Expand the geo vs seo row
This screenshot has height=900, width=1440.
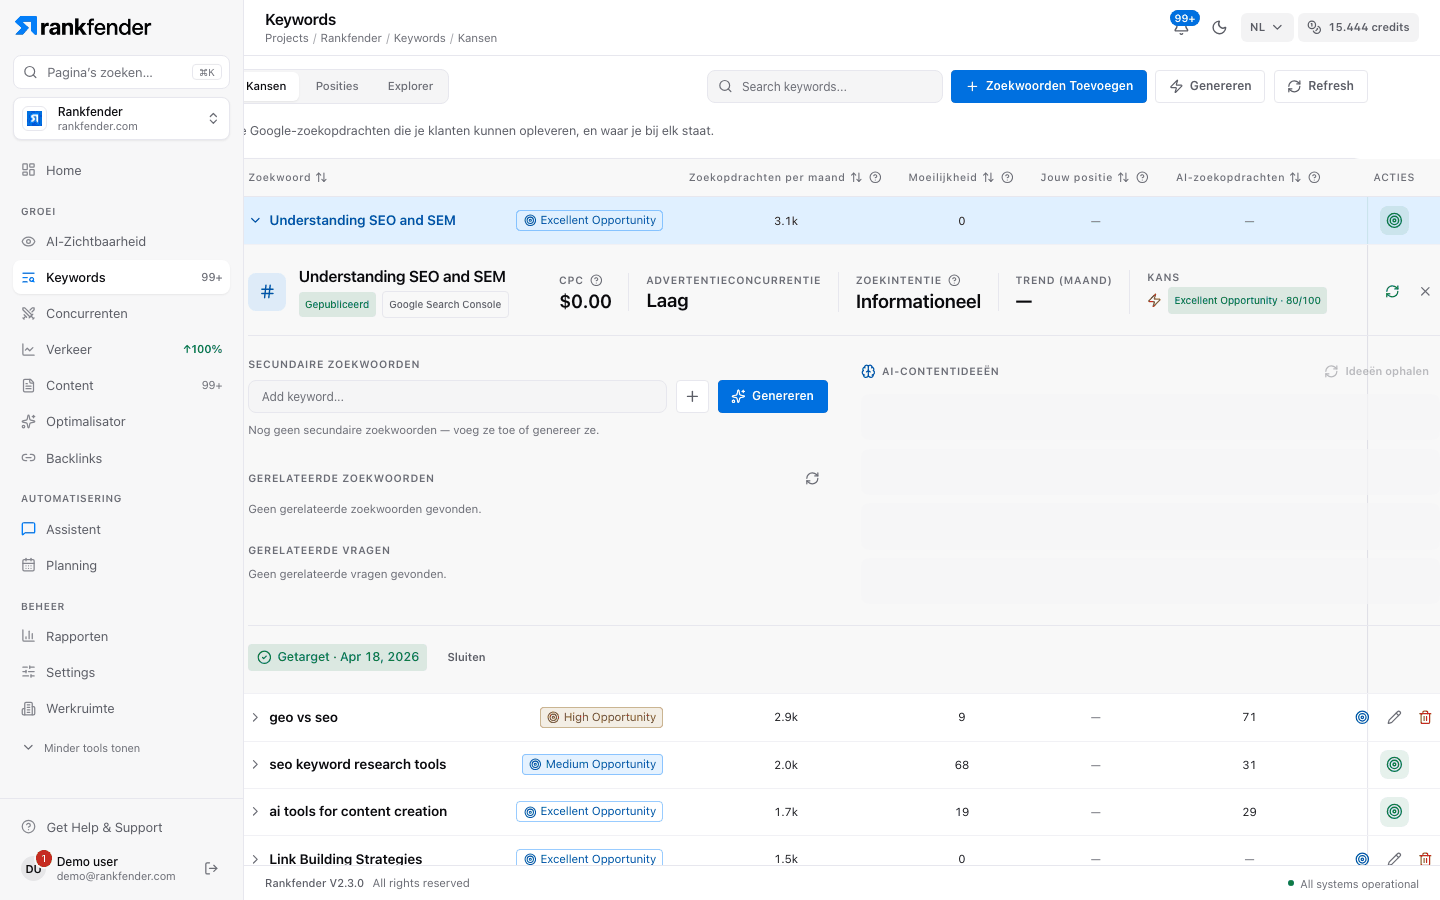pyautogui.click(x=255, y=718)
